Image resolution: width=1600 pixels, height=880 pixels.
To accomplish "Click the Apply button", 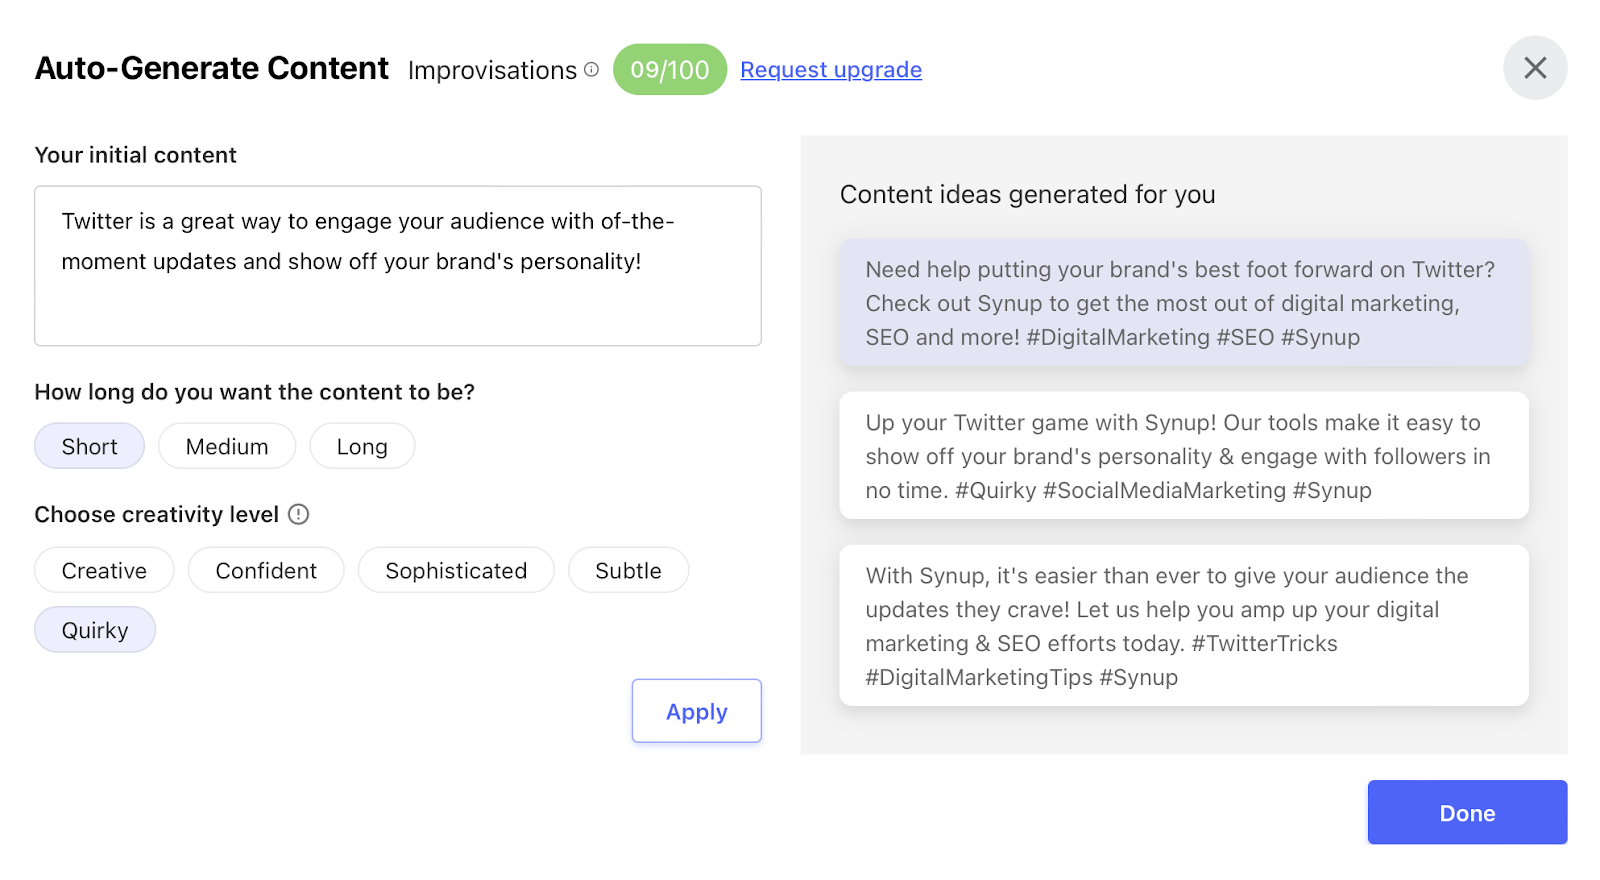I will pyautogui.click(x=696, y=711).
